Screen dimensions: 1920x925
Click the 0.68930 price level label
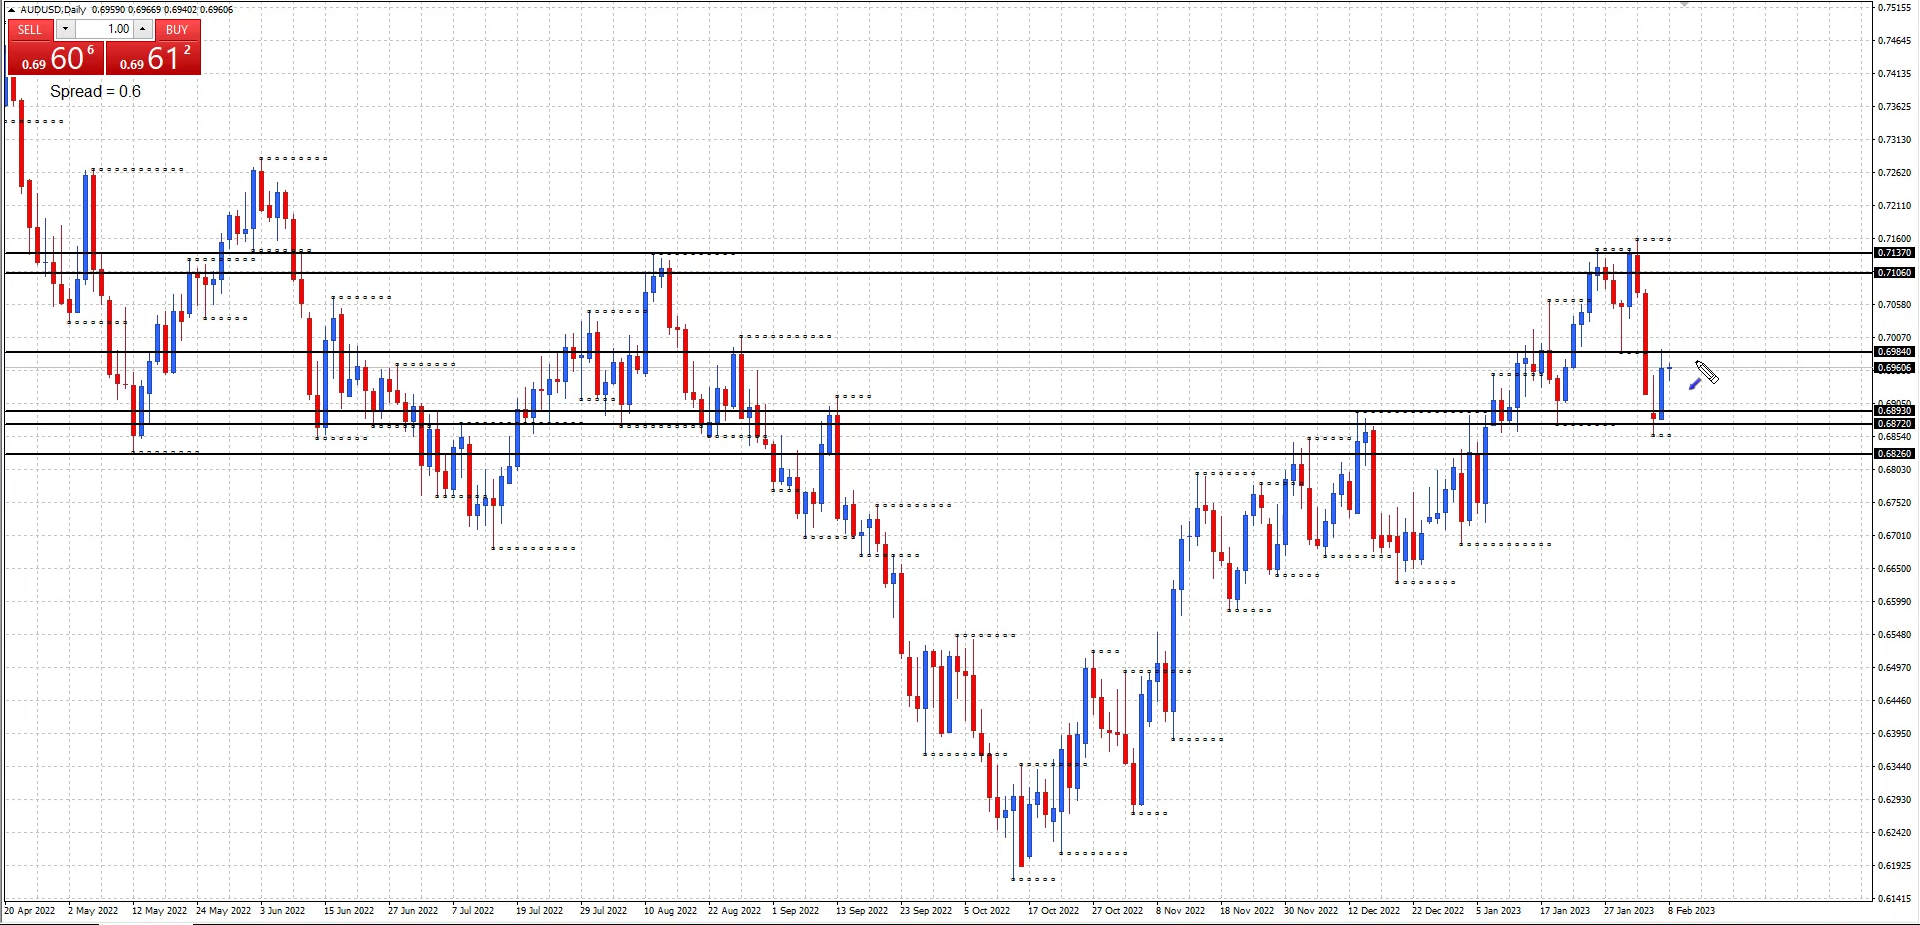coord(1893,411)
